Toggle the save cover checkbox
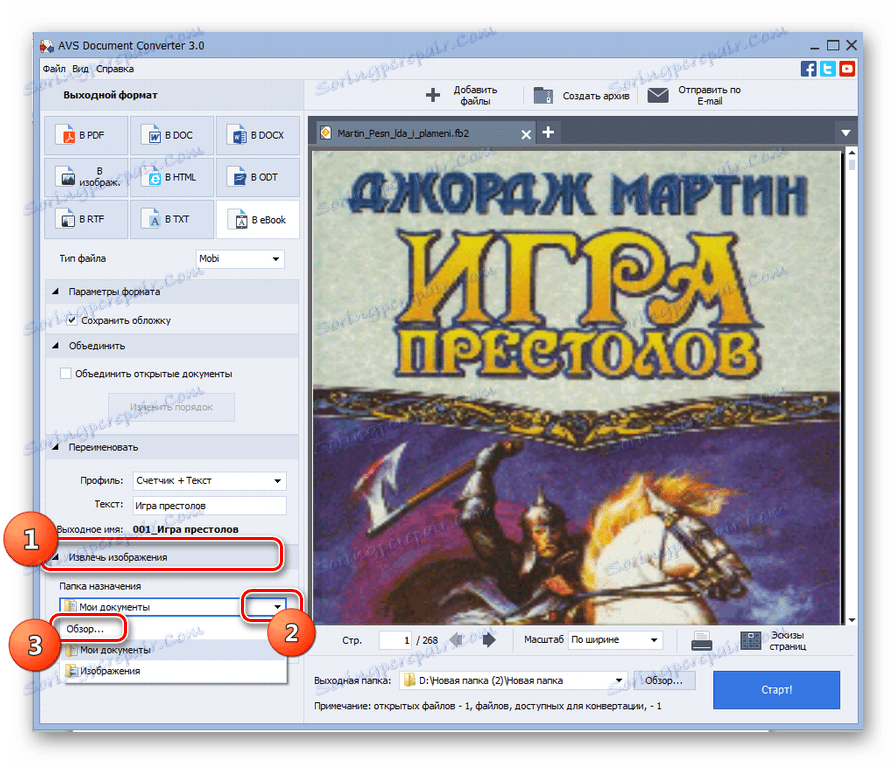Screen dimensions: 895x764 pyautogui.click(x=72, y=320)
